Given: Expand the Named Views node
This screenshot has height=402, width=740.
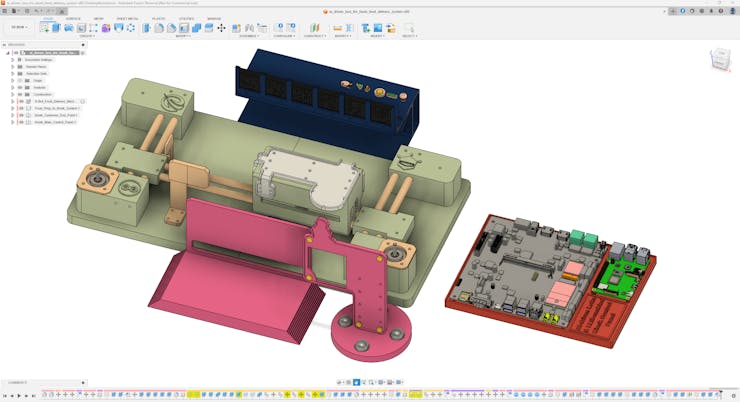Looking at the screenshot, I should coord(13,66).
